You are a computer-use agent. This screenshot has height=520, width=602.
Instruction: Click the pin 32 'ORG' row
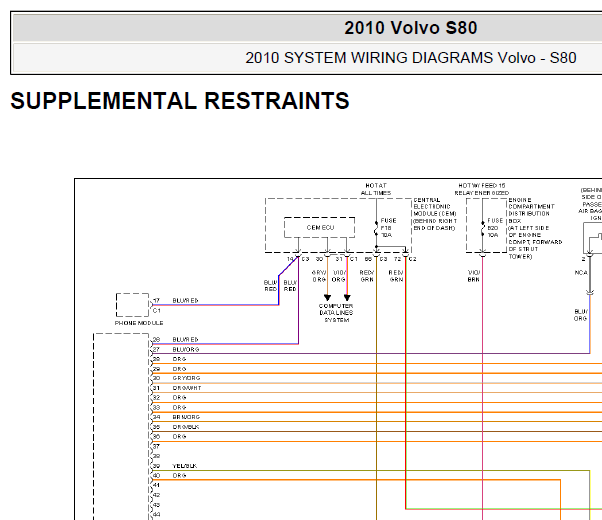click(170, 397)
